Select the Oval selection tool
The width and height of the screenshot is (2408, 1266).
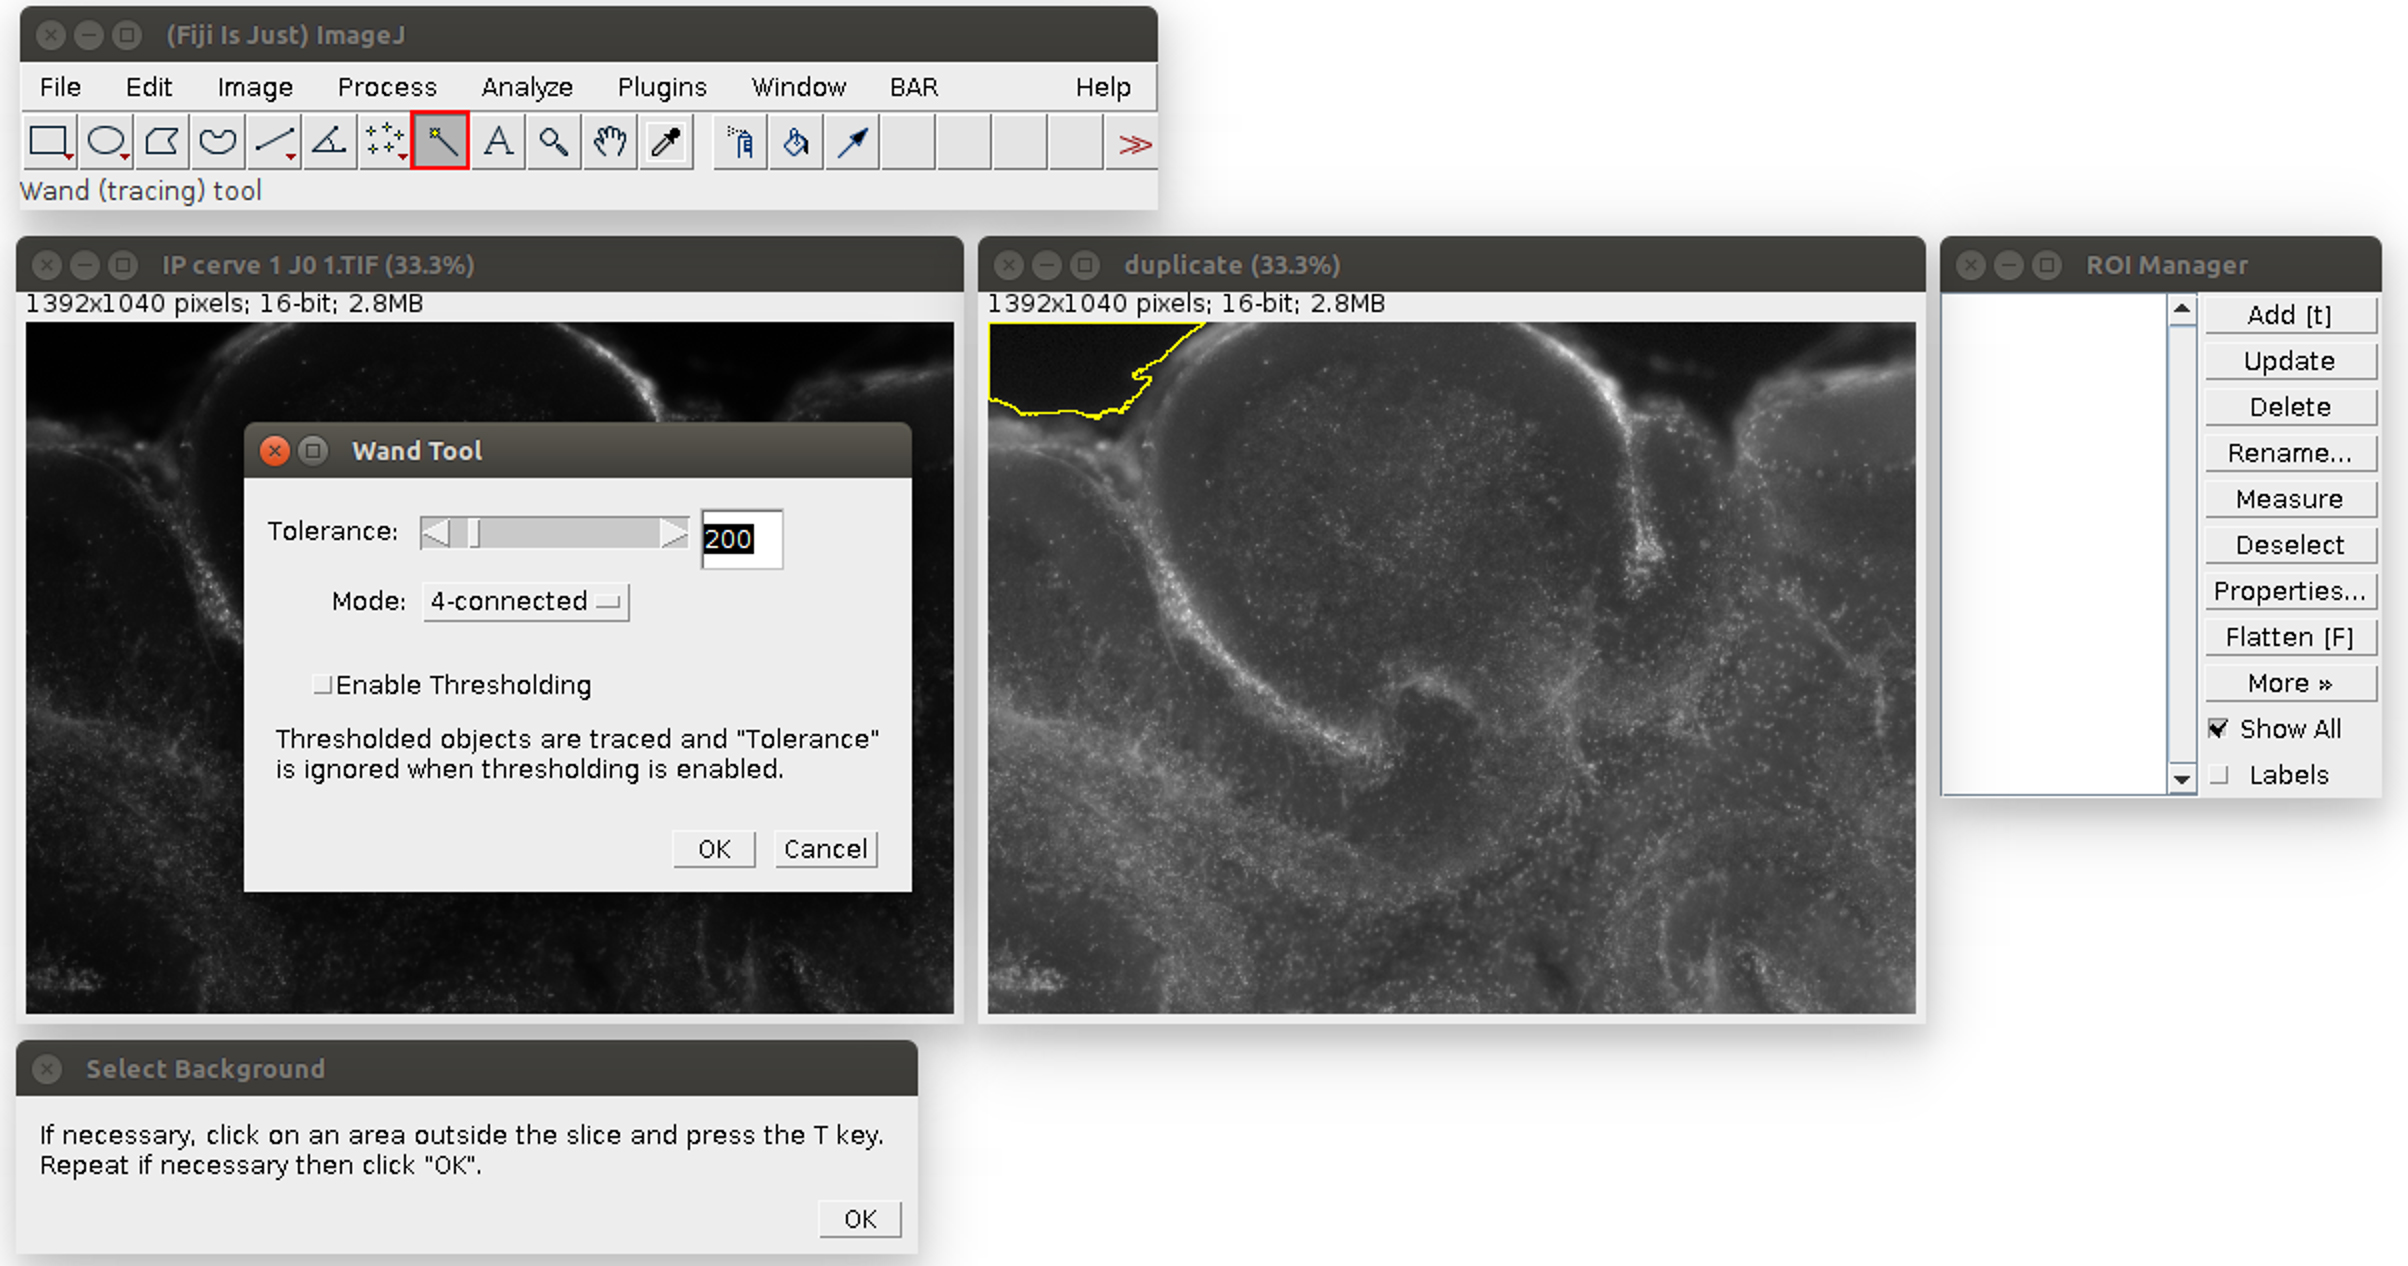tap(106, 143)
